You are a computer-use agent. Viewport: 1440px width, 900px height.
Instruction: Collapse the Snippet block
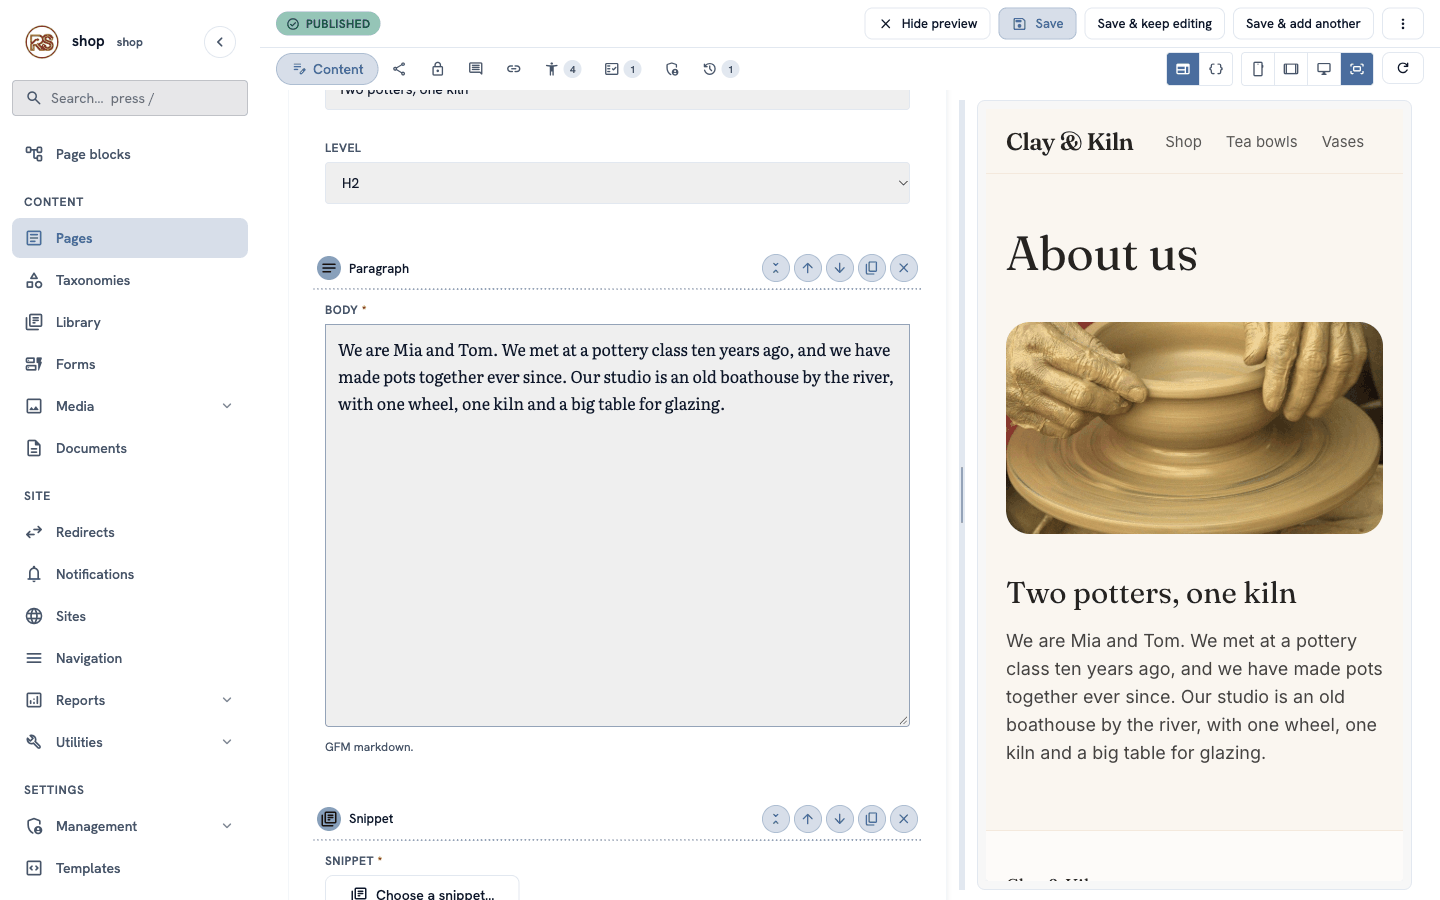[776, 819]
